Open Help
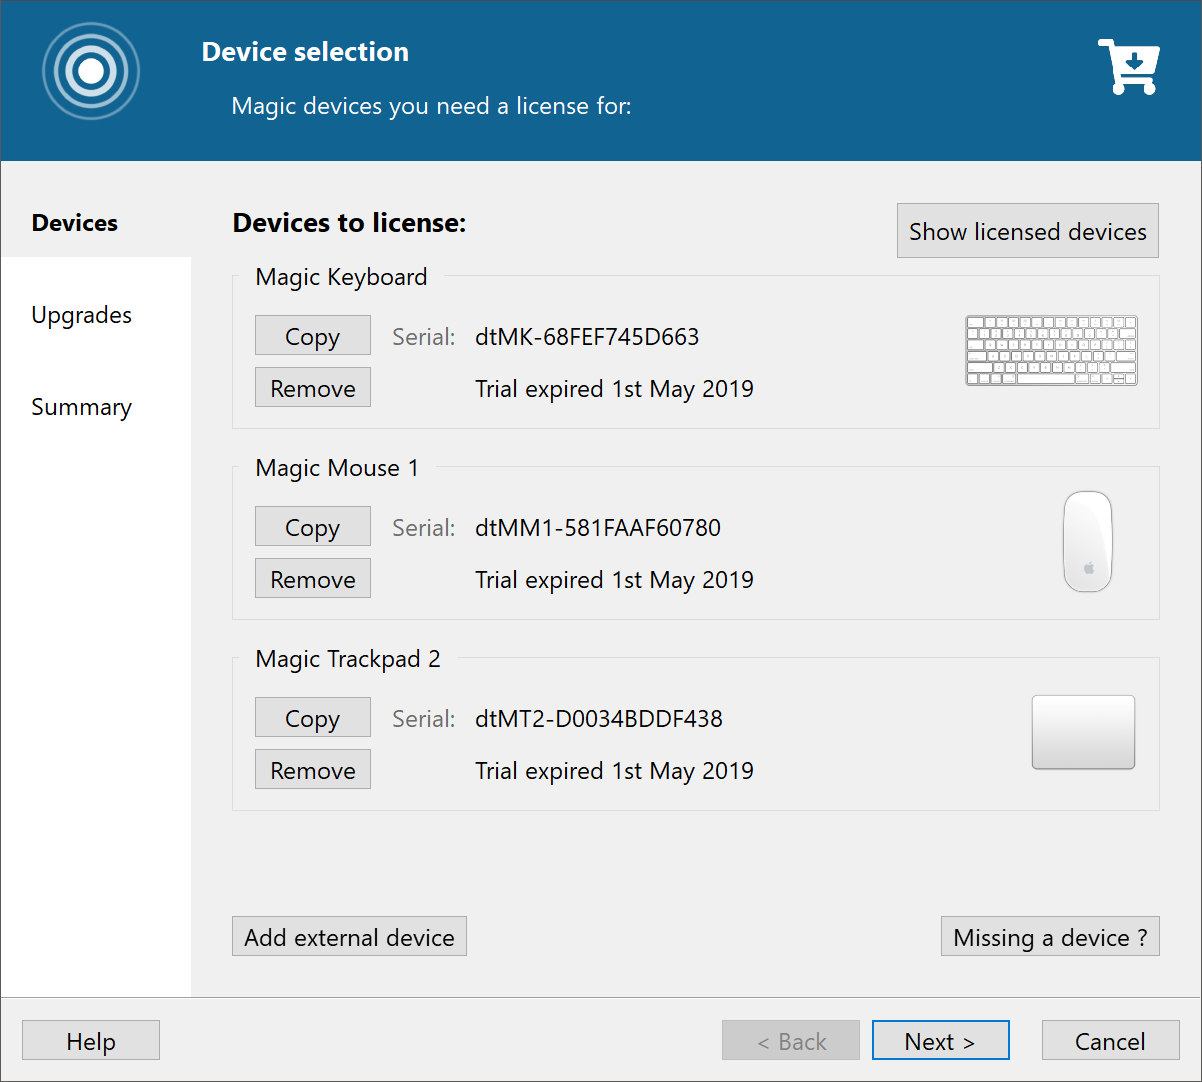This screenshot has width=1202, height=1082. tap(90, 1040)
